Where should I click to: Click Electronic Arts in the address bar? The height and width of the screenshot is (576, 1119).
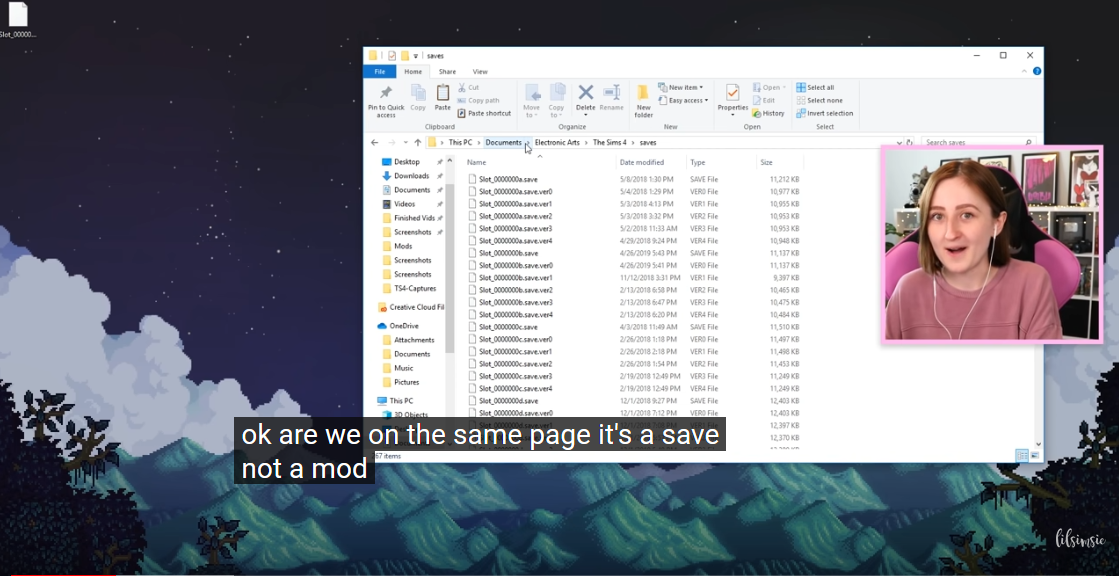(x=557, y=143)
